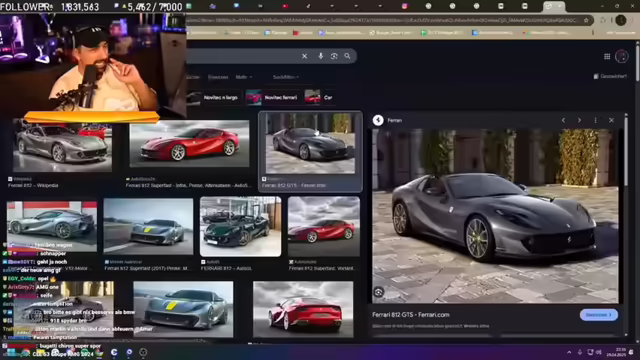Select the selected grey 812 GTS thumbnail
The image size is (640, 360).
[x=310, y=143]
